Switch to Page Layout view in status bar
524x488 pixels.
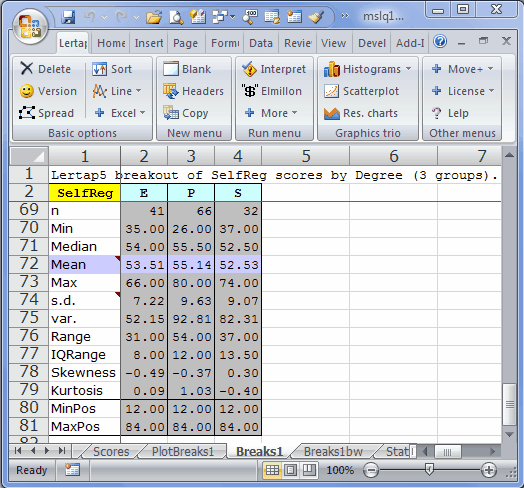click(x=290, y=470)
